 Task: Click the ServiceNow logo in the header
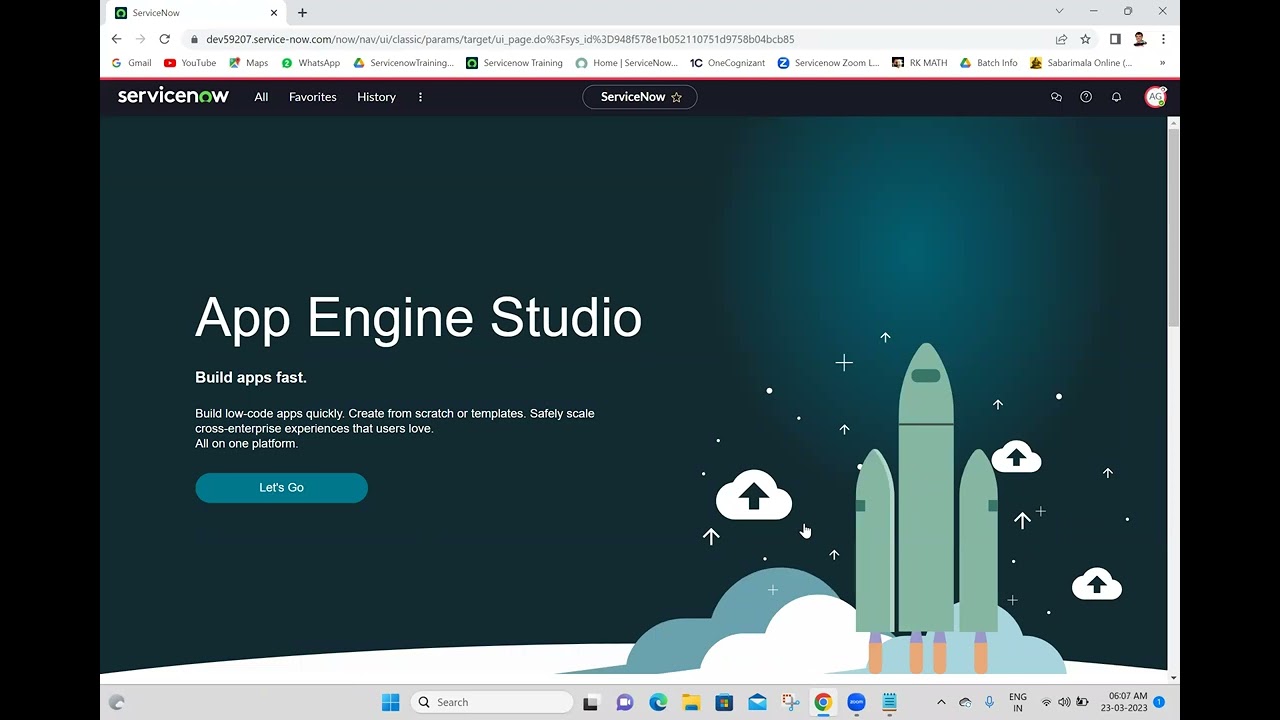173,96
